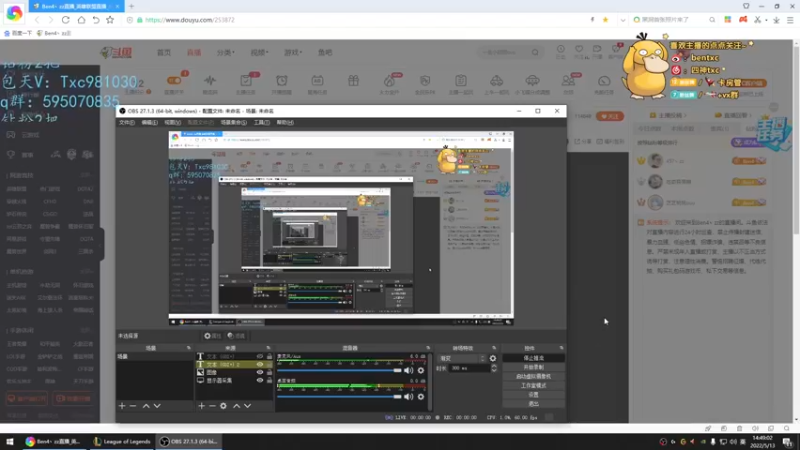Click the Douyu search magnifier icon
Image resolution: width=800 pixels, height=450 pixels.
pos(535,52)
